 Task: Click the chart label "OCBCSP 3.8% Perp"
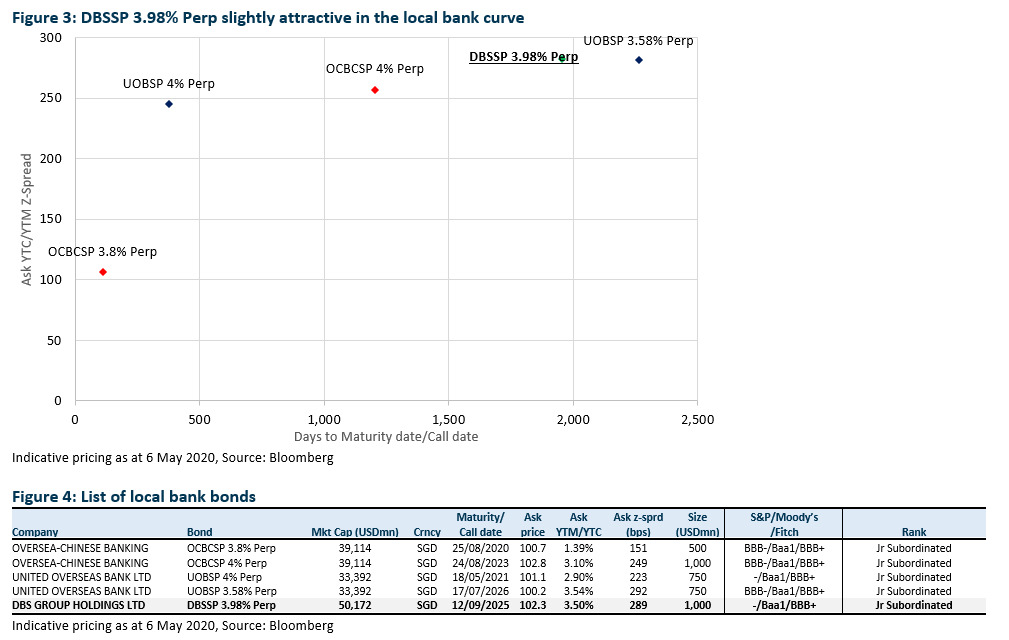pos(102,251)
